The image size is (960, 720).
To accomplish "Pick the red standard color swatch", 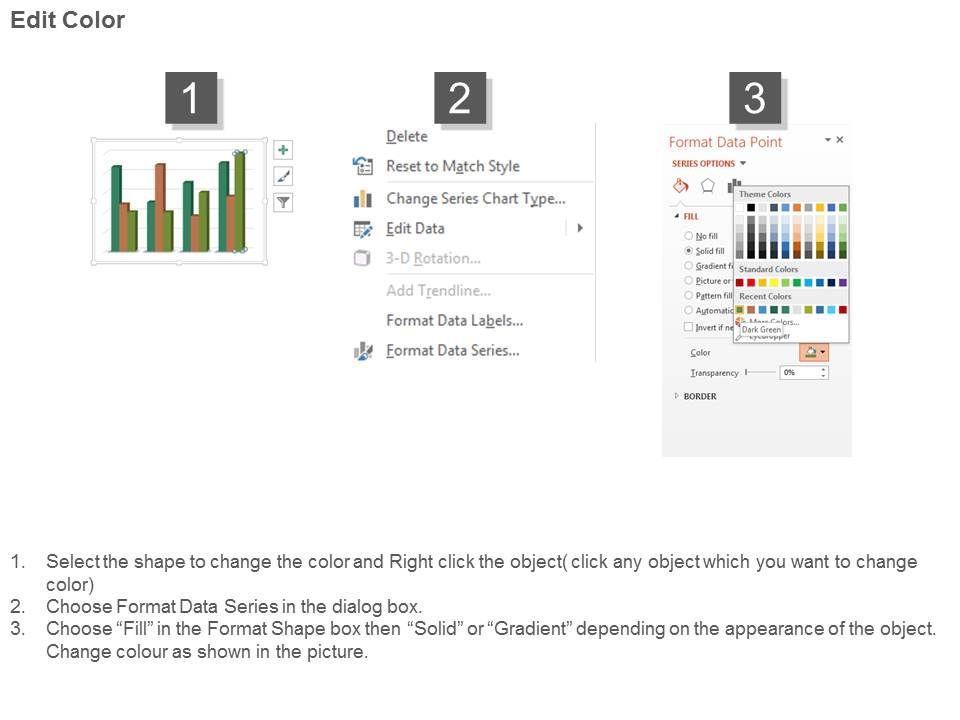I will pos(751,283).
